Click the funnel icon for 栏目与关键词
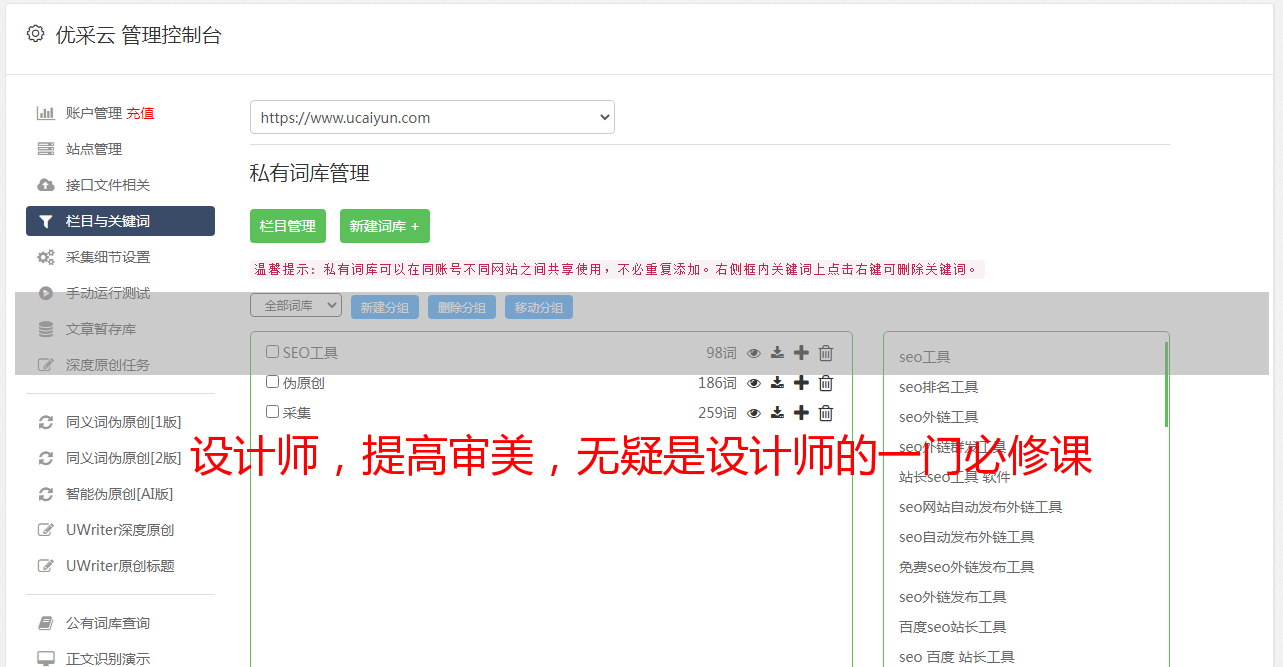This screenshot has width=1283, height=667. [46, 221]
